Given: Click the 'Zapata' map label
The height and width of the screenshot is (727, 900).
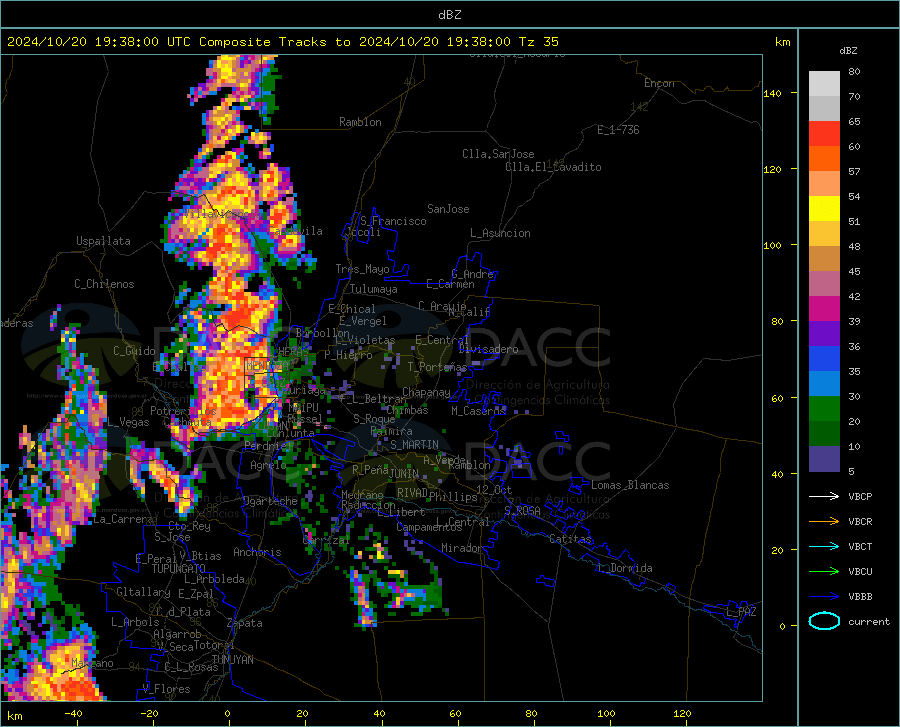Looking at the screenshot, I should 245,623.
